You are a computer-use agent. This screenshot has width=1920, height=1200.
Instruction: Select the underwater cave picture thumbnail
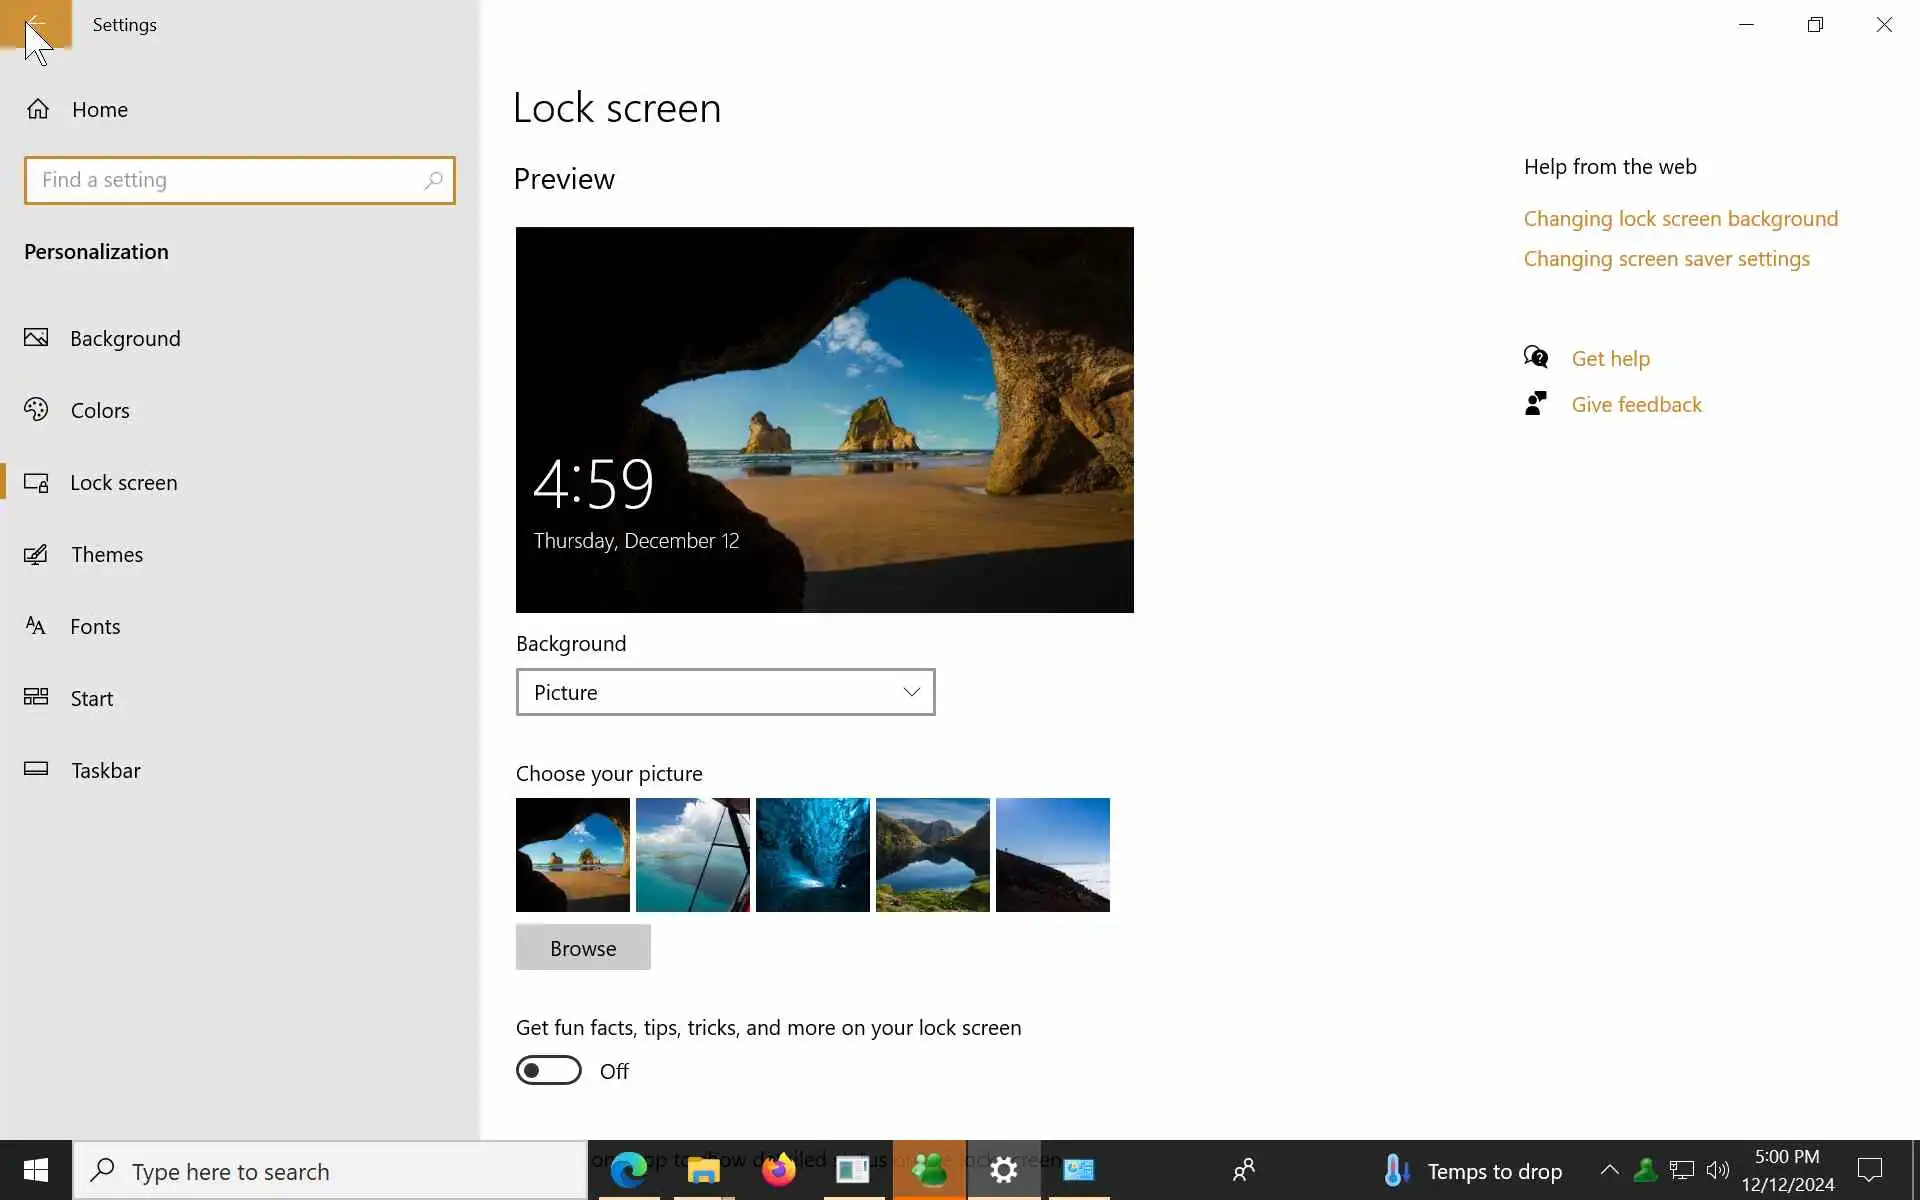pos(812,854)
